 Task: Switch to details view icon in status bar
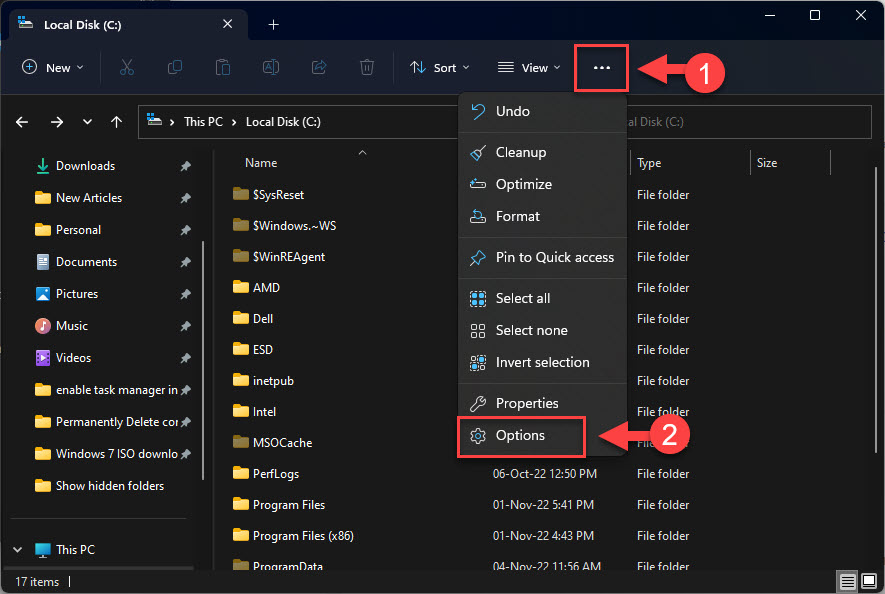(x=847, y=581)
